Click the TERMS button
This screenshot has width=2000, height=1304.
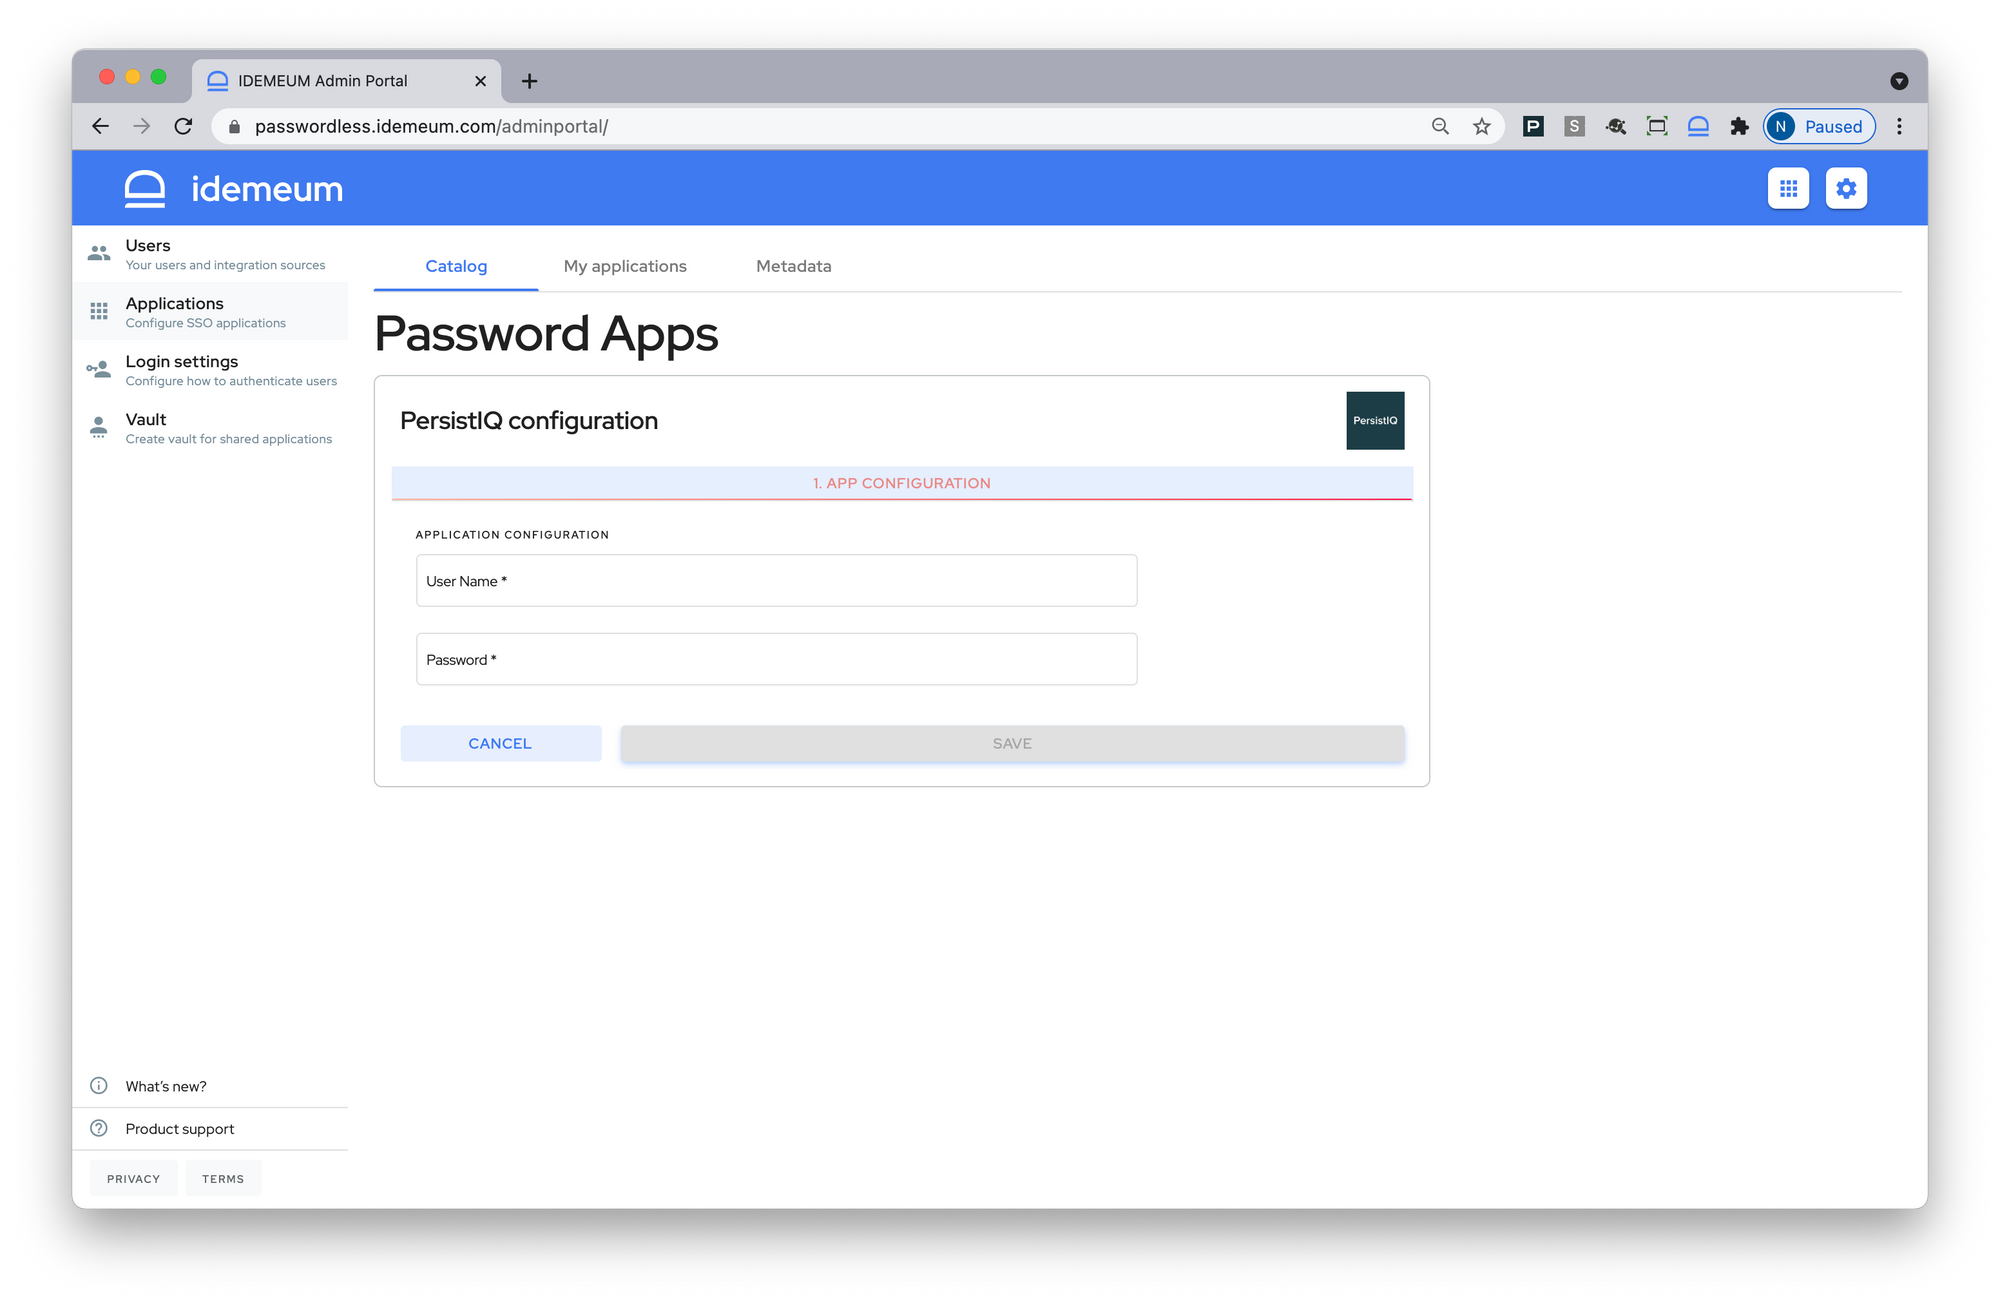(x=223, y=1178)
